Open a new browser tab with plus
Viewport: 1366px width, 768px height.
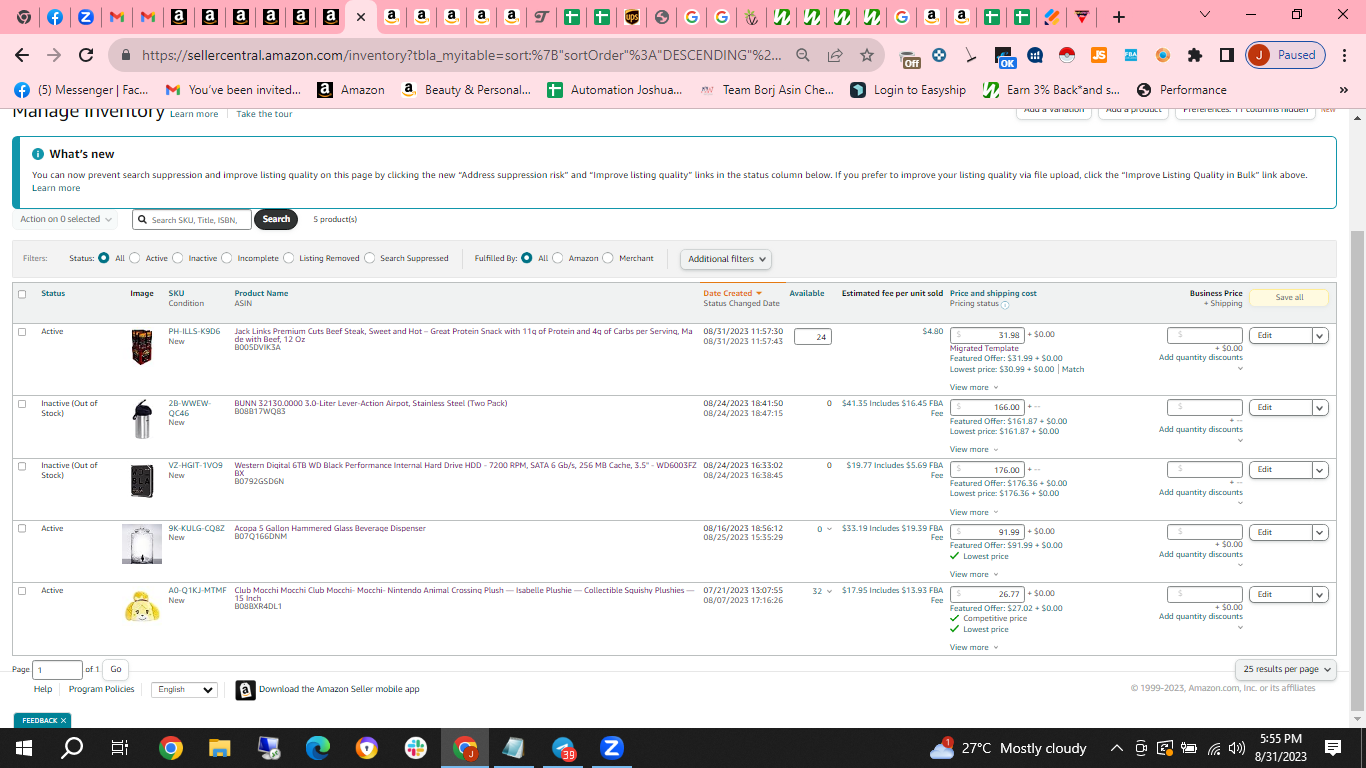click(1119, 17)
